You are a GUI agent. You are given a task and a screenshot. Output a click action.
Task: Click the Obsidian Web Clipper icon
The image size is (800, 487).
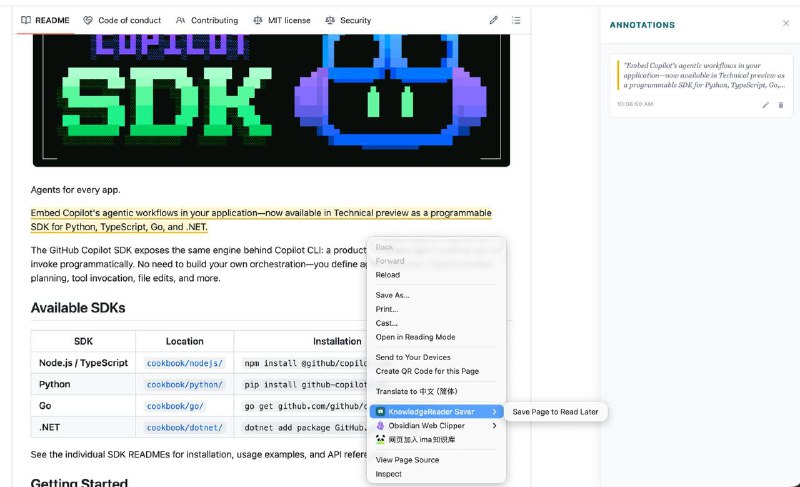point(380,425)
